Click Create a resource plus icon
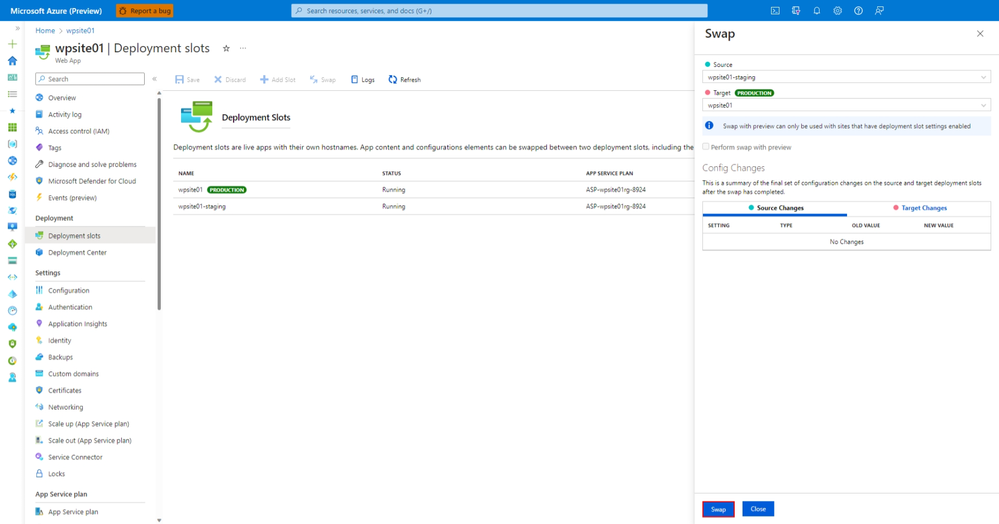The width and height of the screenshot is (999, 524). (12, 44)
